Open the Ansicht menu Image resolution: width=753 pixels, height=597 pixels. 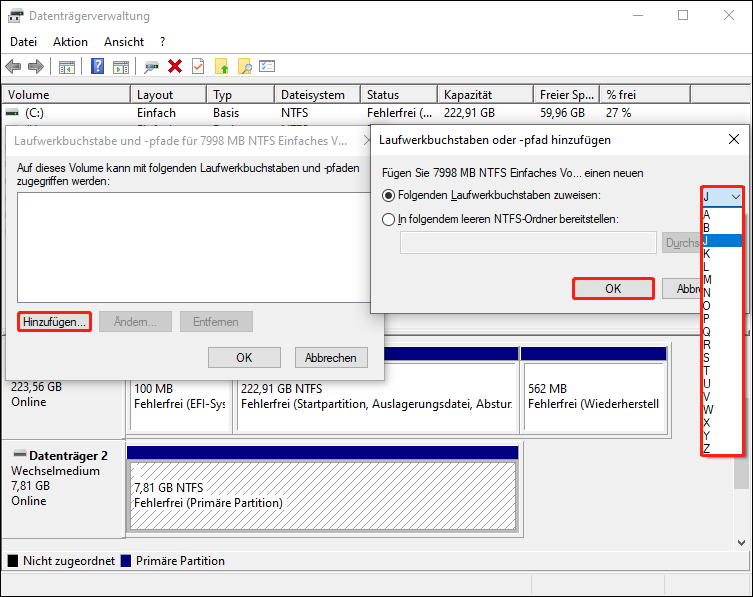tap(124, 42)
